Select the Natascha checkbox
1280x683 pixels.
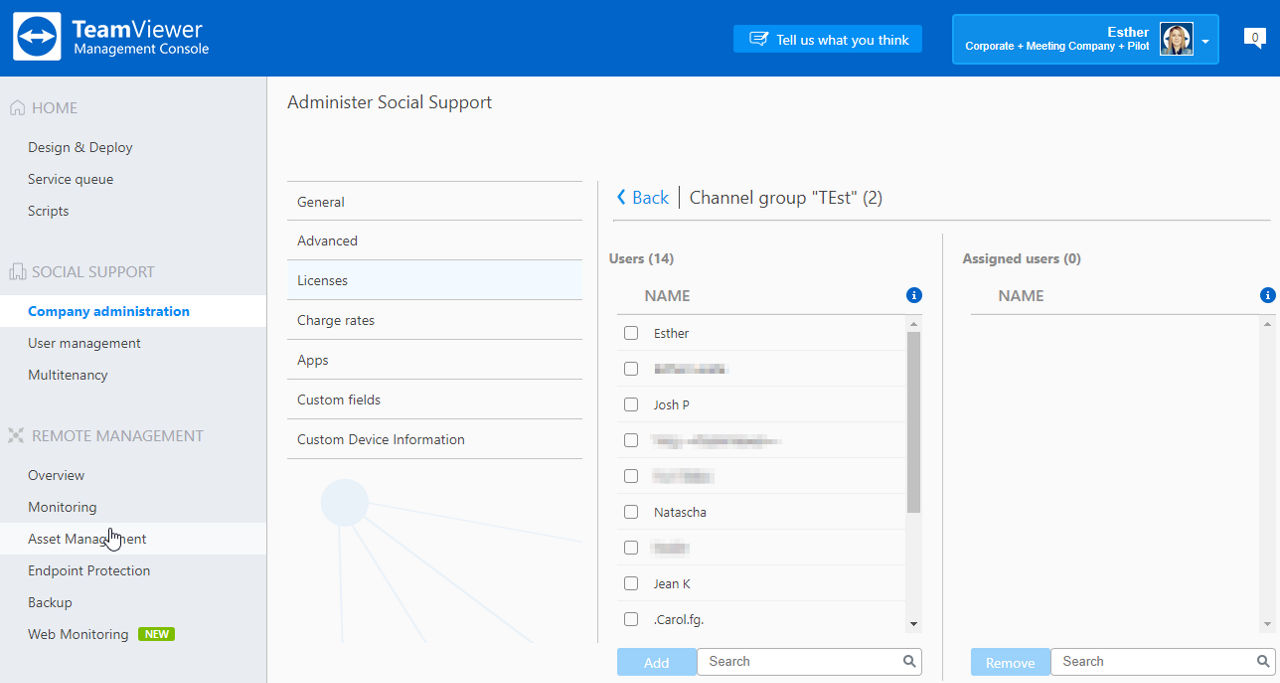pyautogui.click(x=631, y=512)
